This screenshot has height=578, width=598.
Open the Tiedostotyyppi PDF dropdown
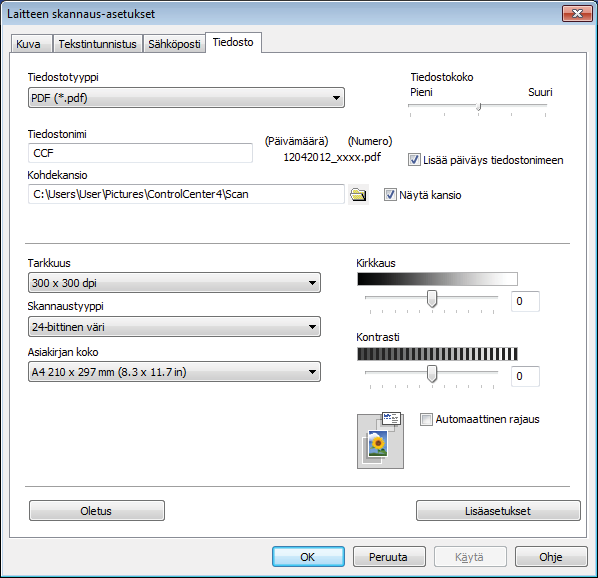(186, 98)
